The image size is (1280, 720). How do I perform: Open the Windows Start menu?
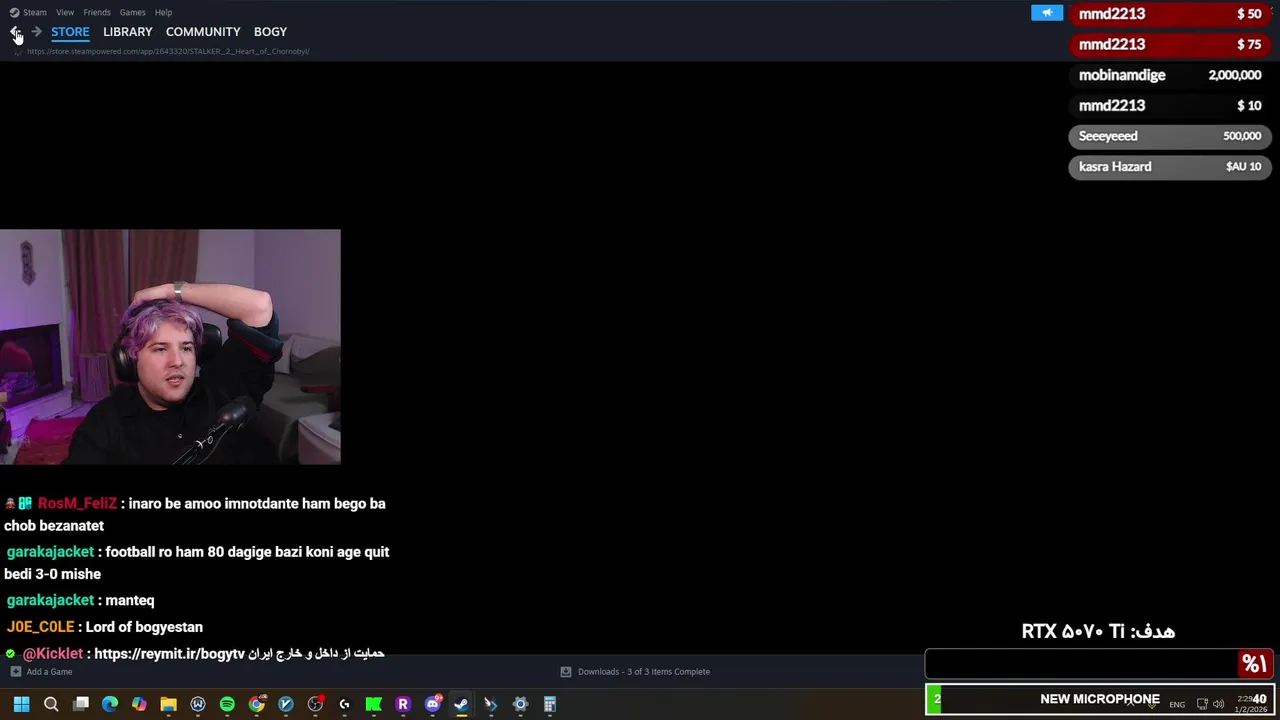21,704
